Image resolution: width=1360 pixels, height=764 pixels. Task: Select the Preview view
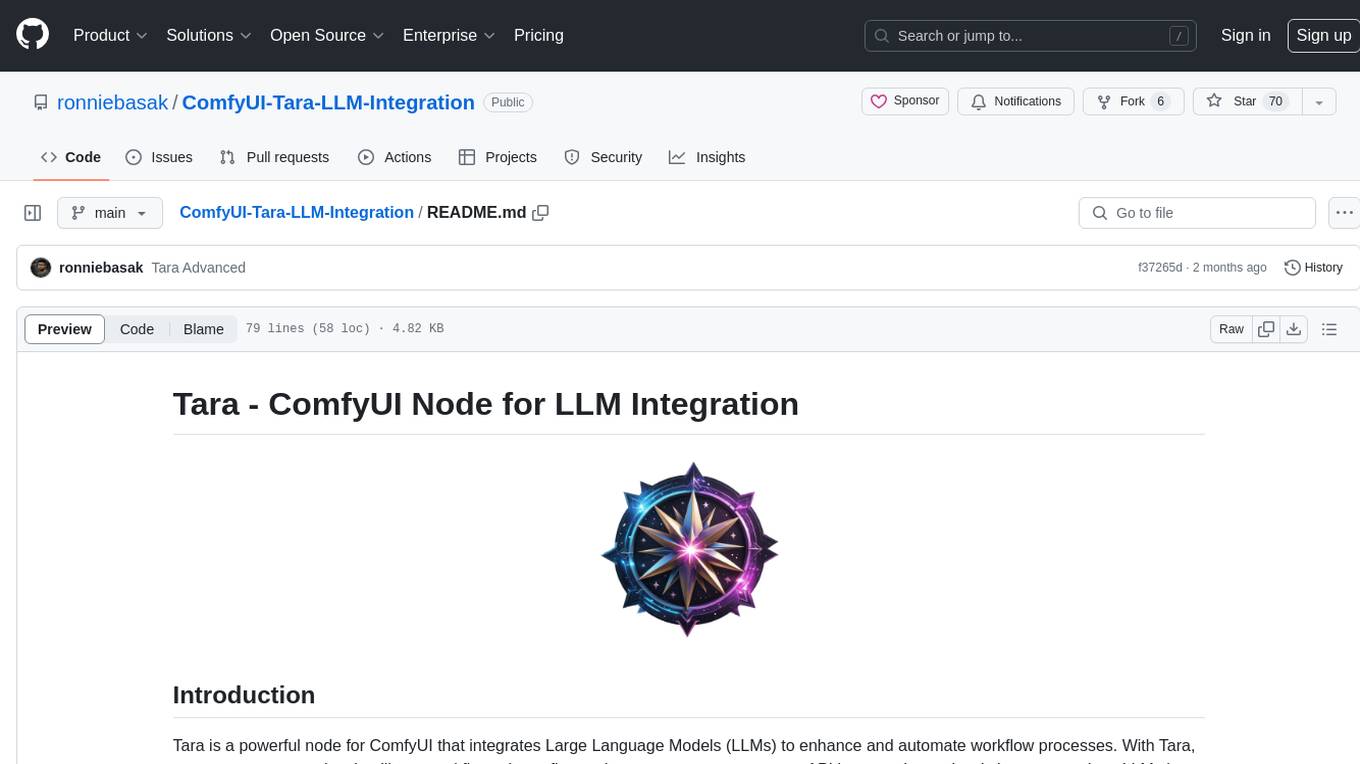[65, 329]
